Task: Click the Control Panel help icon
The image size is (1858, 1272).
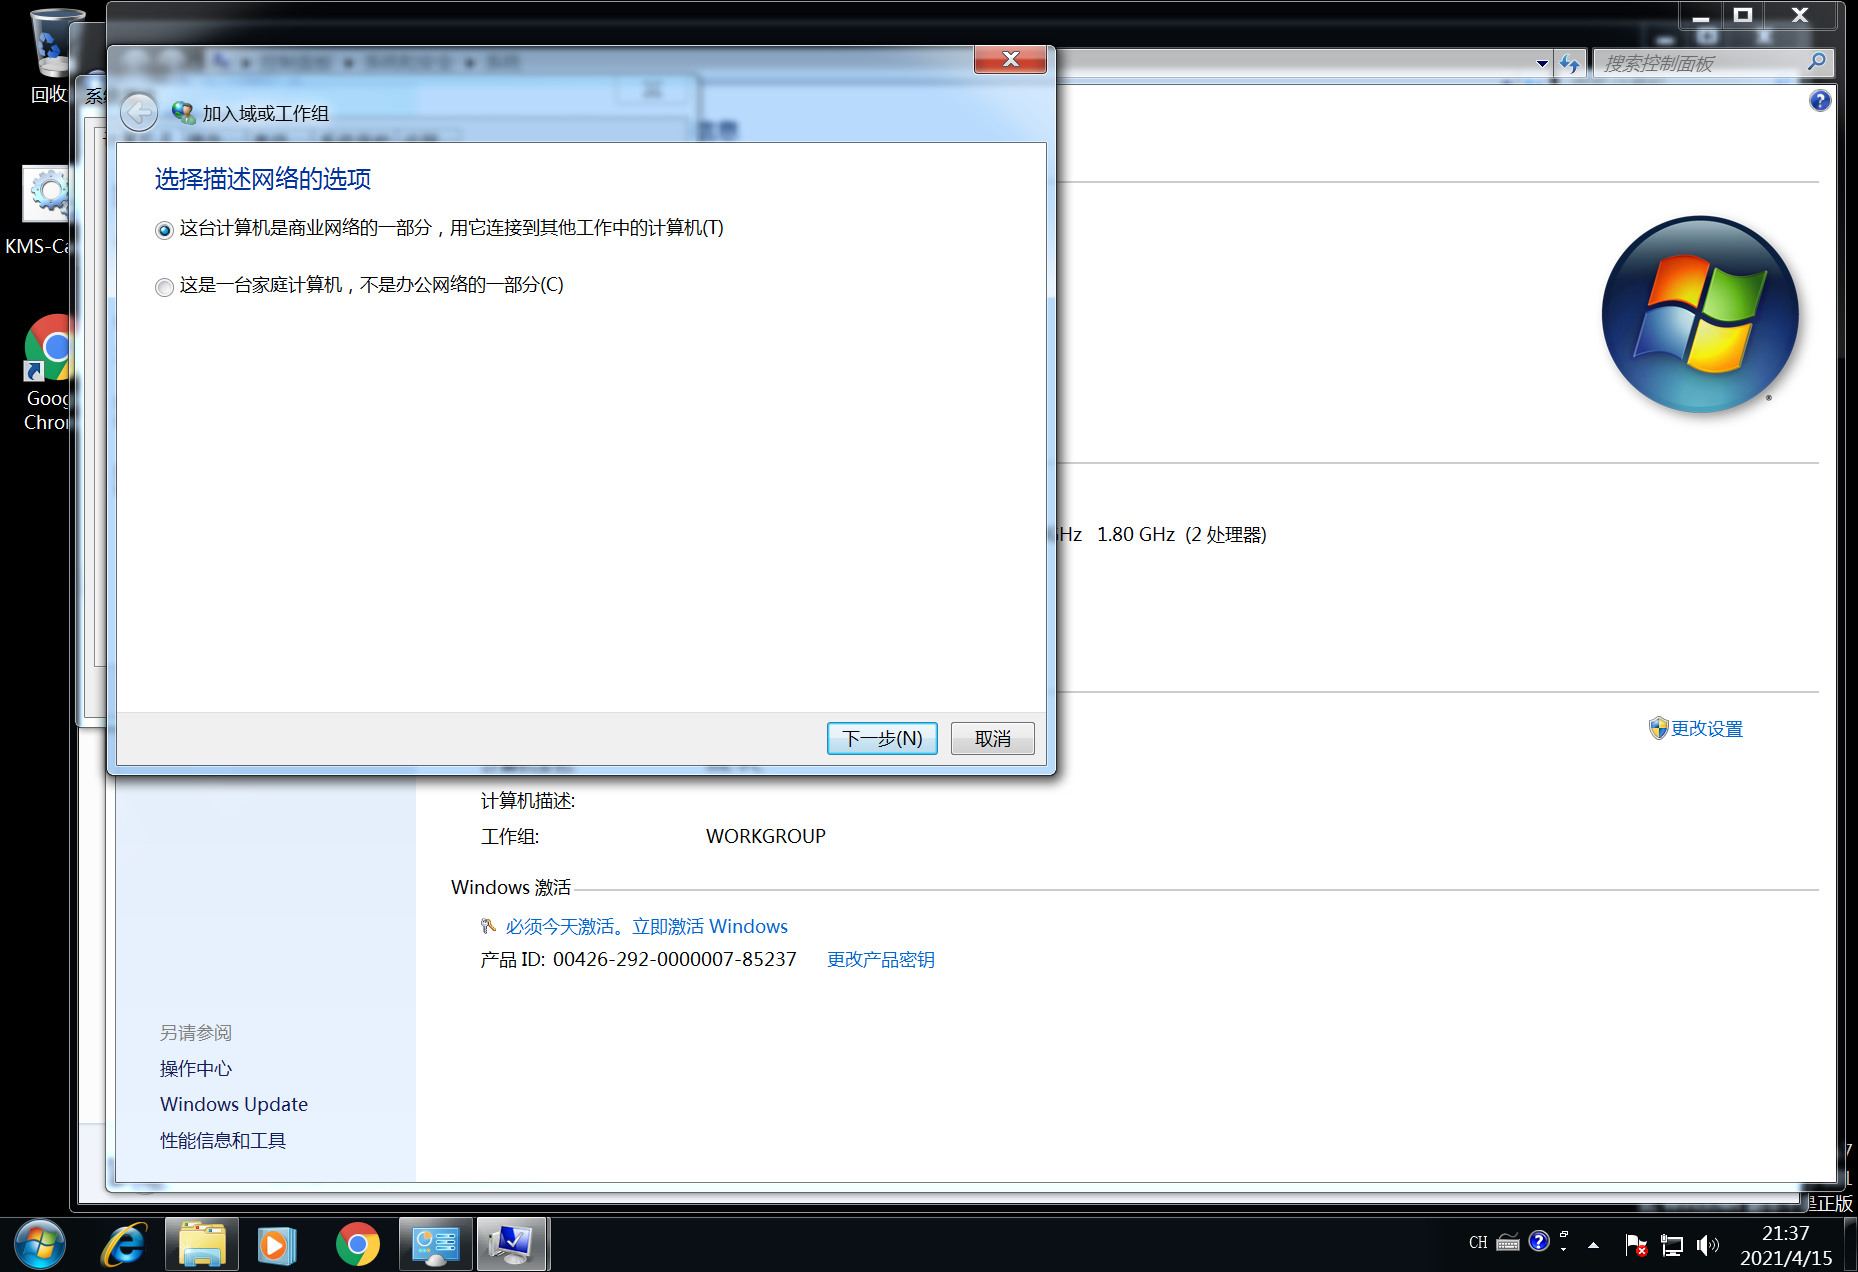Action: pos(1820,100)
